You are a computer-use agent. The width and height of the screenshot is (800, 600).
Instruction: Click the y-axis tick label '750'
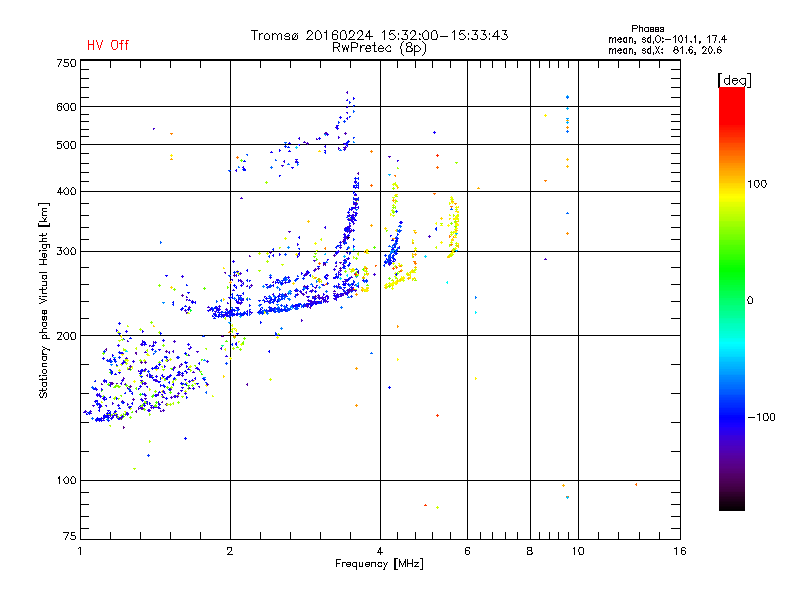[66, 63]
